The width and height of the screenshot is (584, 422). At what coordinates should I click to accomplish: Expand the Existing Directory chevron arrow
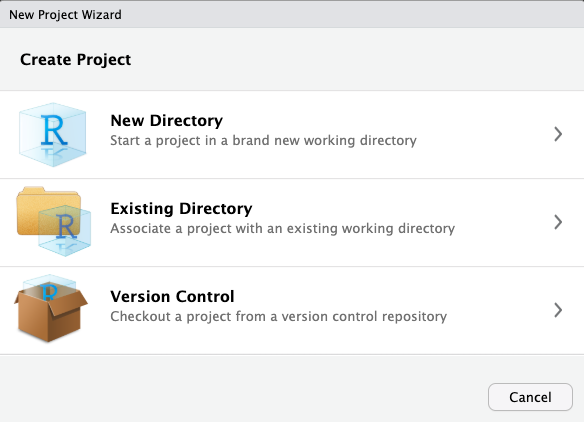tap(558, 222)
